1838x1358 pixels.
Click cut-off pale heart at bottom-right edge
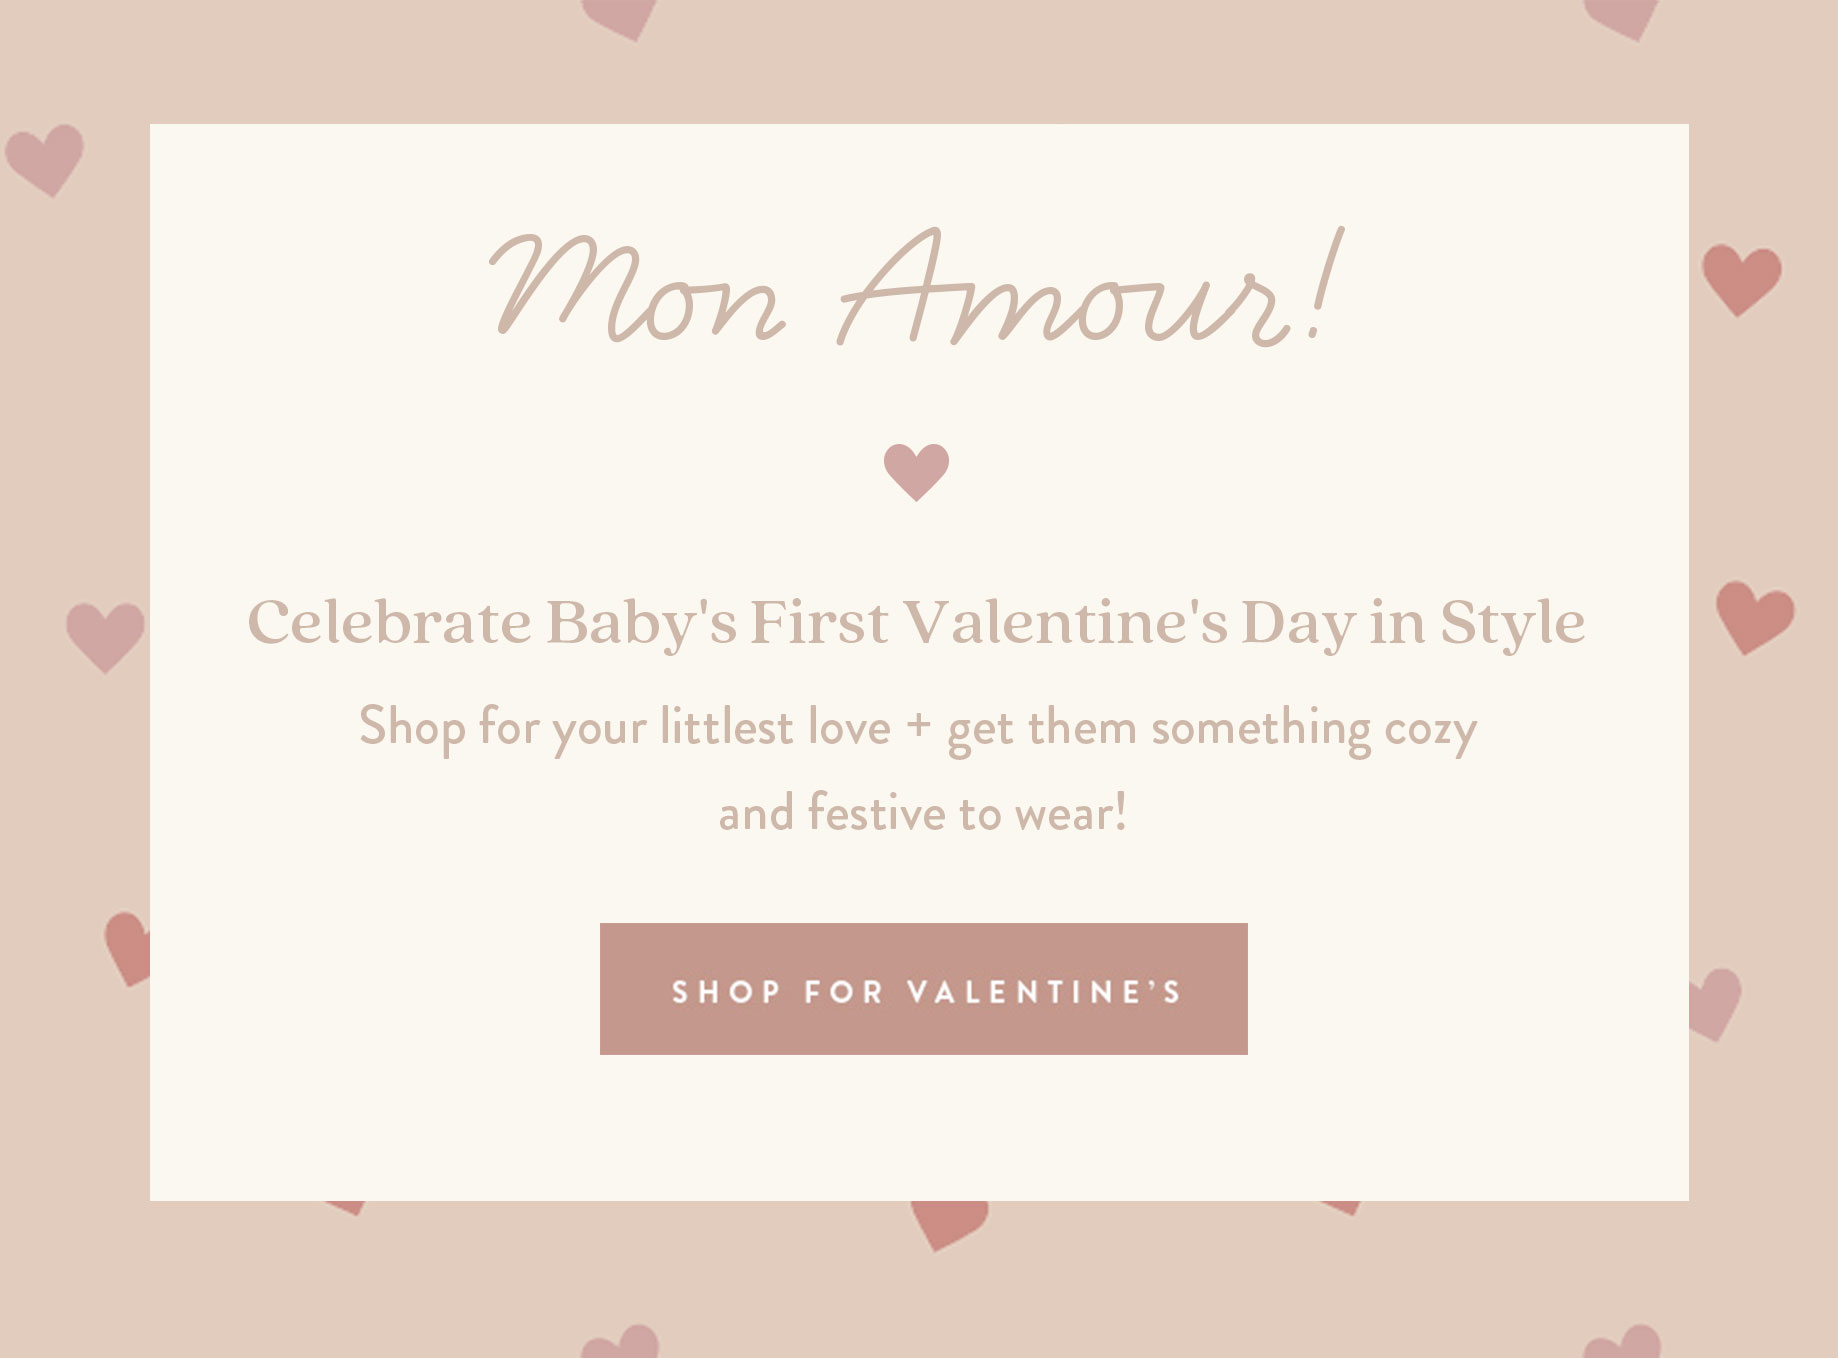tap(1625, 1343)
